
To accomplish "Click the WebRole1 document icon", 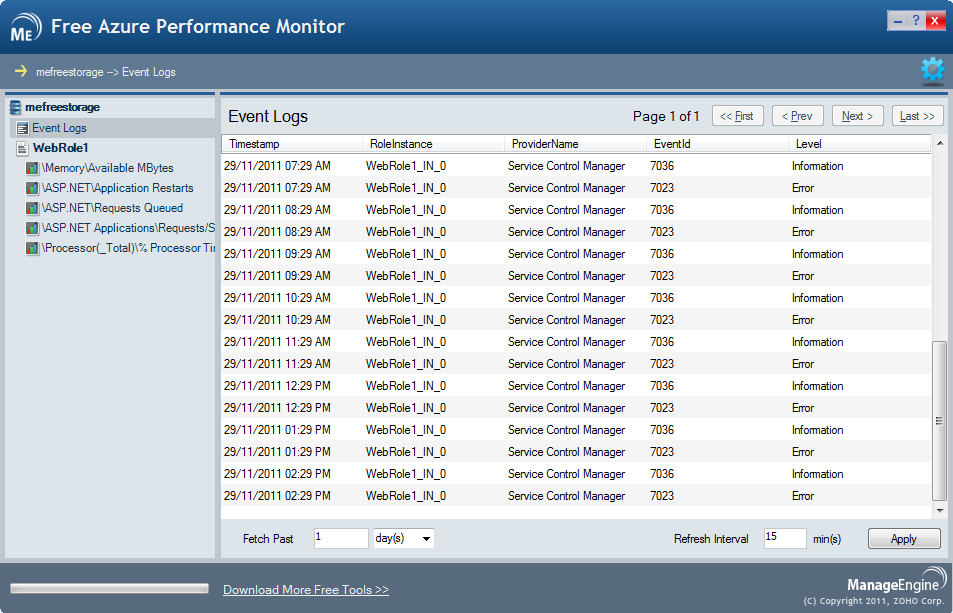I will pyautogui.click(x=22, y=148).
